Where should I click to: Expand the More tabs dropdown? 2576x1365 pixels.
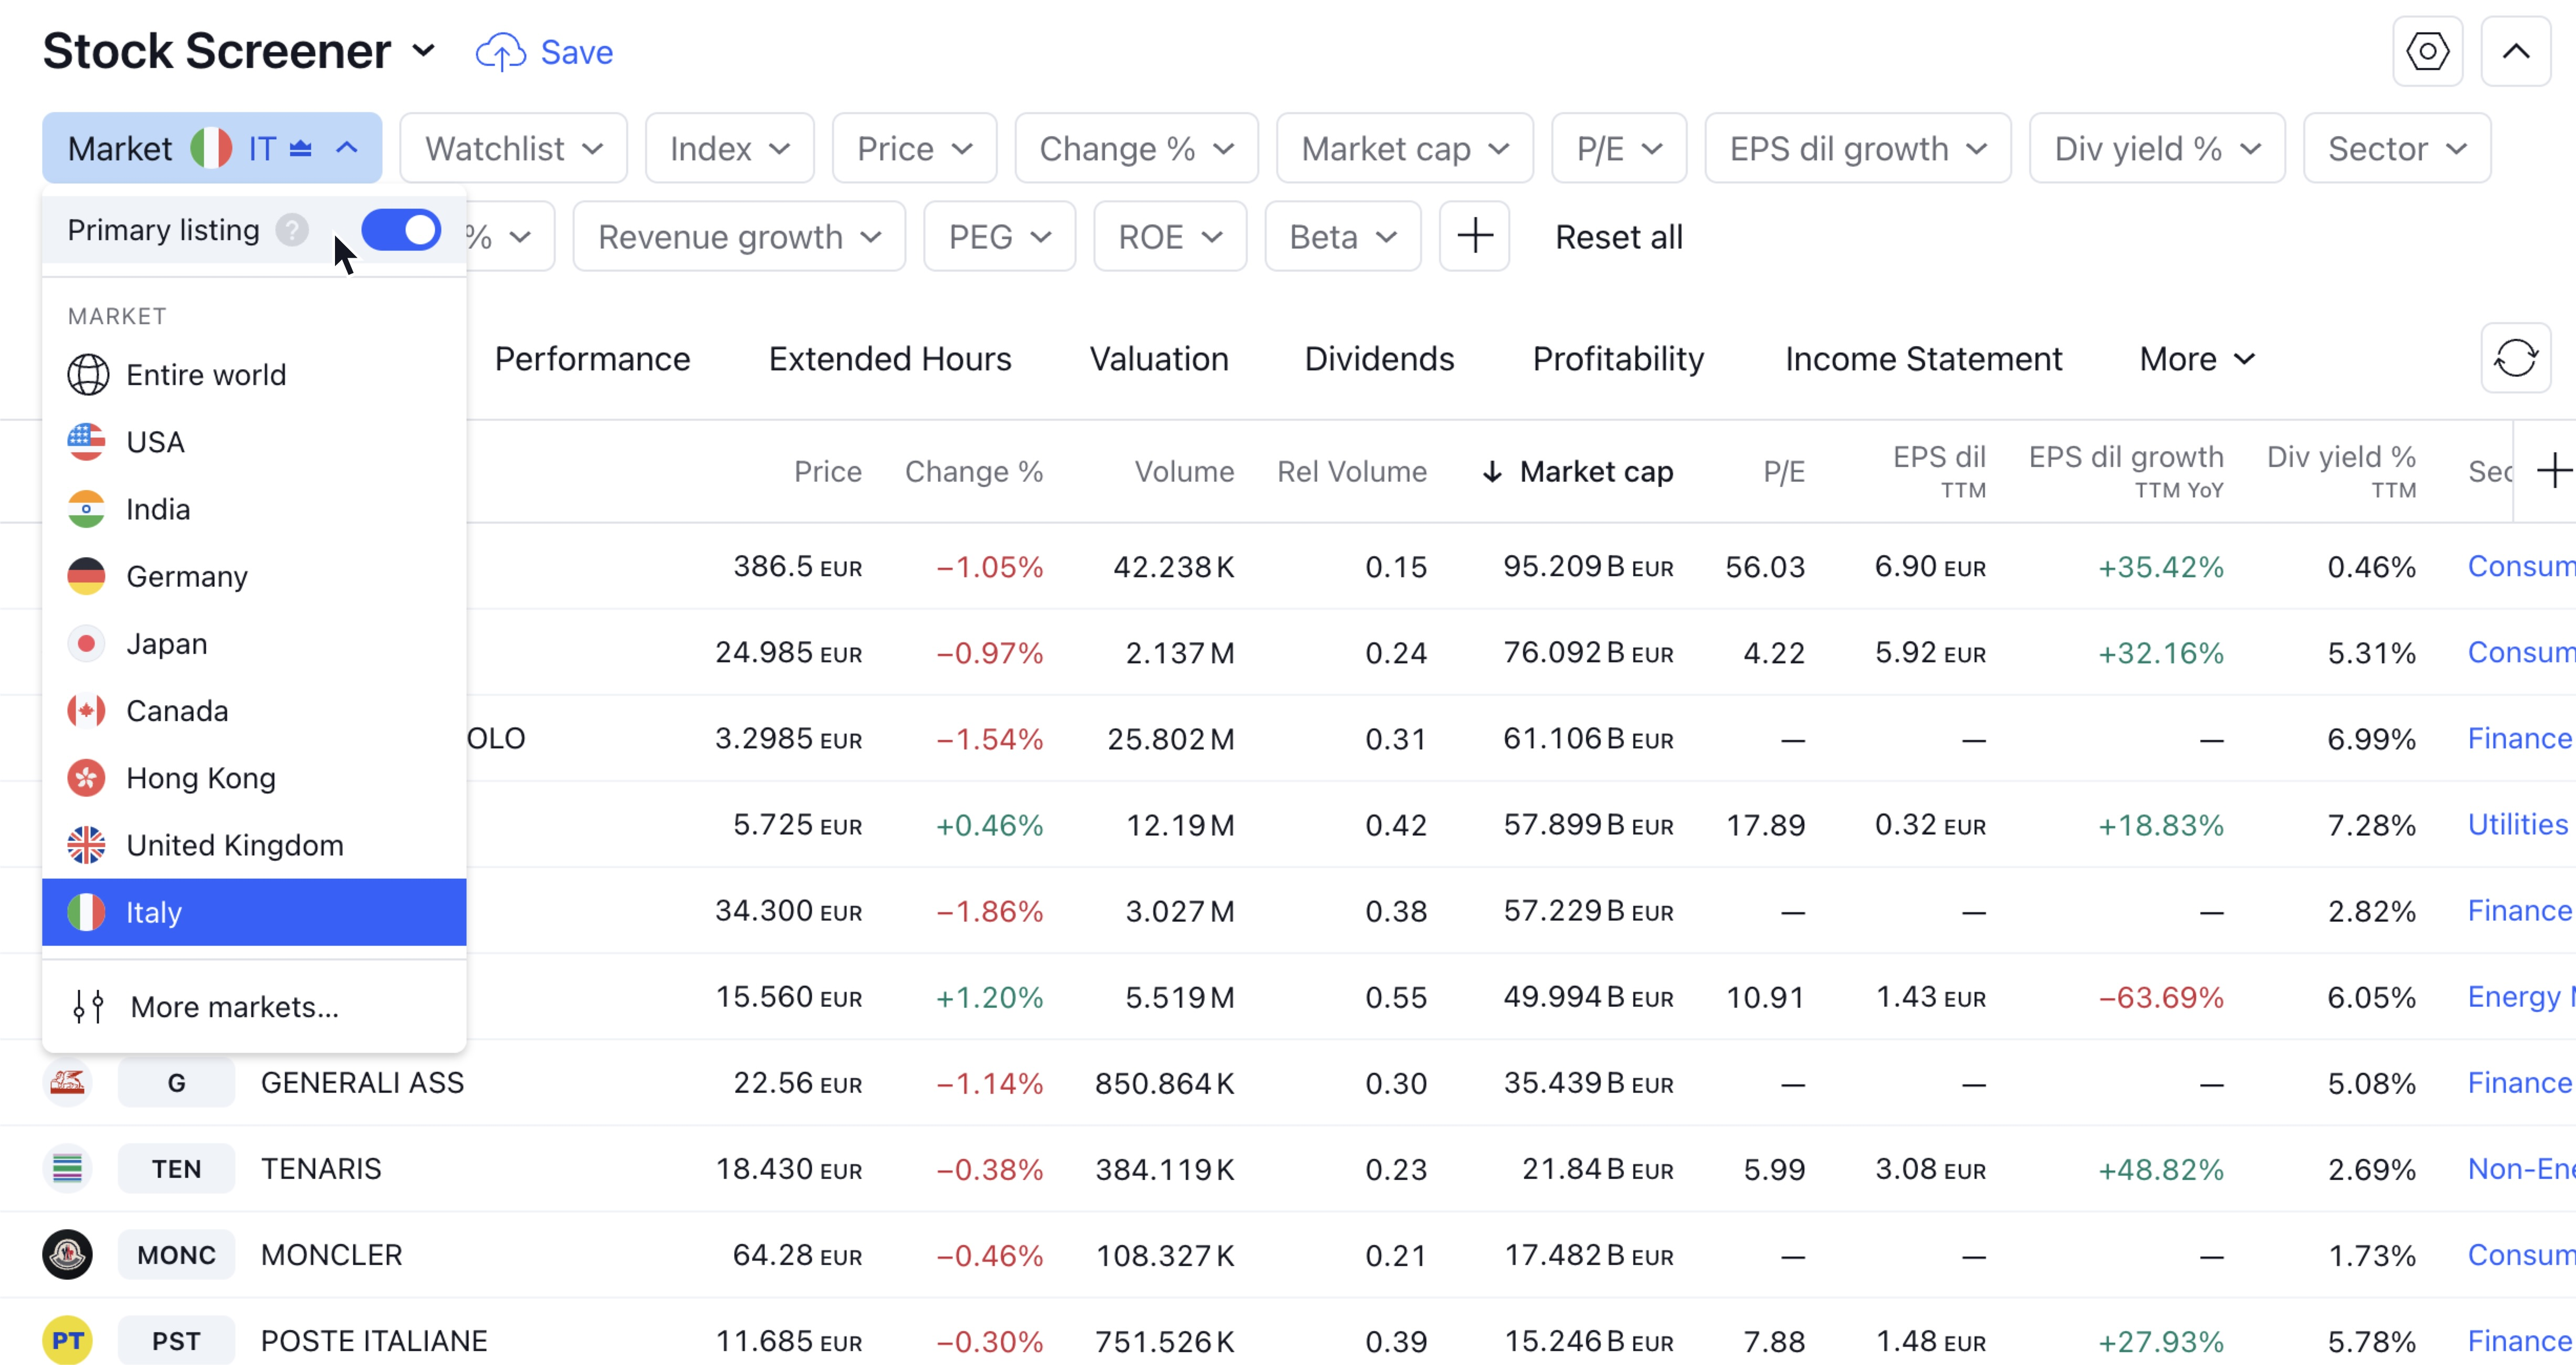click(x=2197, y=359)
